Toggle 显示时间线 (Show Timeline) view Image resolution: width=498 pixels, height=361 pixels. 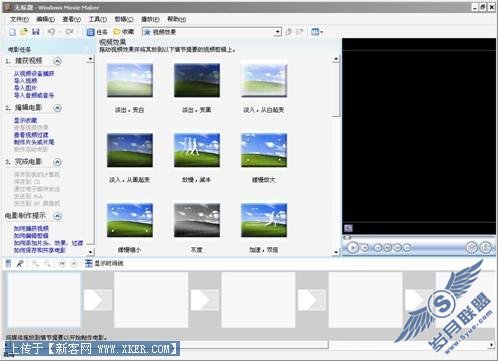[x=104, y=263]
